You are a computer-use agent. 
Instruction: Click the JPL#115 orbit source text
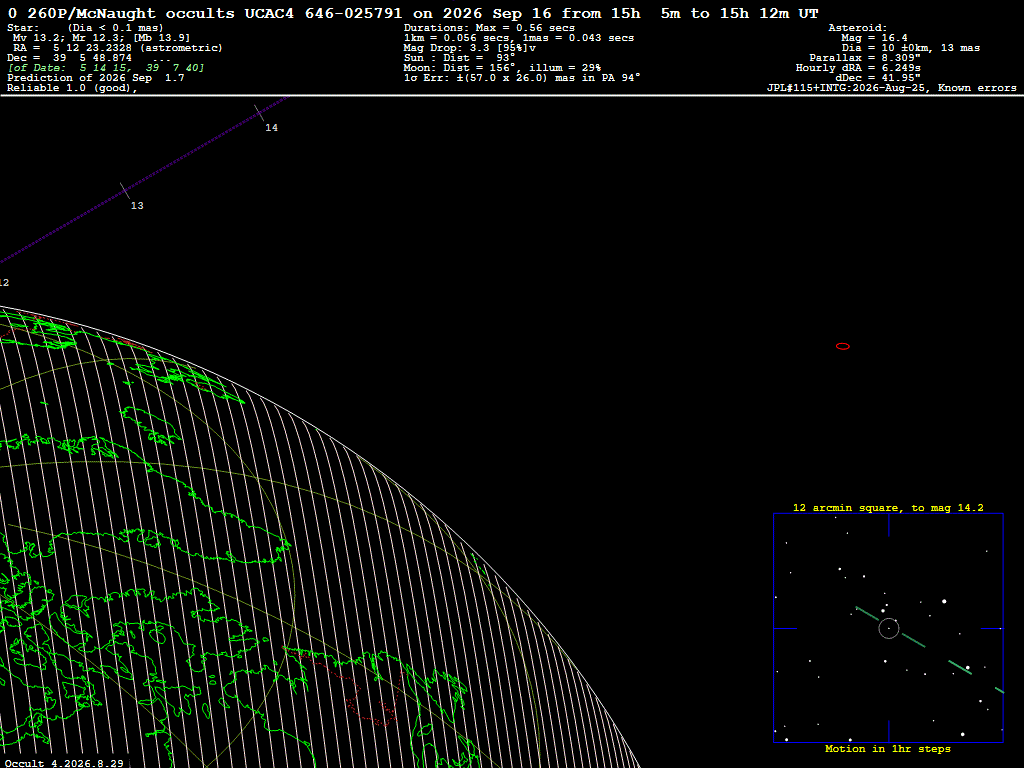pyautogui.click(x=891, y=88)
